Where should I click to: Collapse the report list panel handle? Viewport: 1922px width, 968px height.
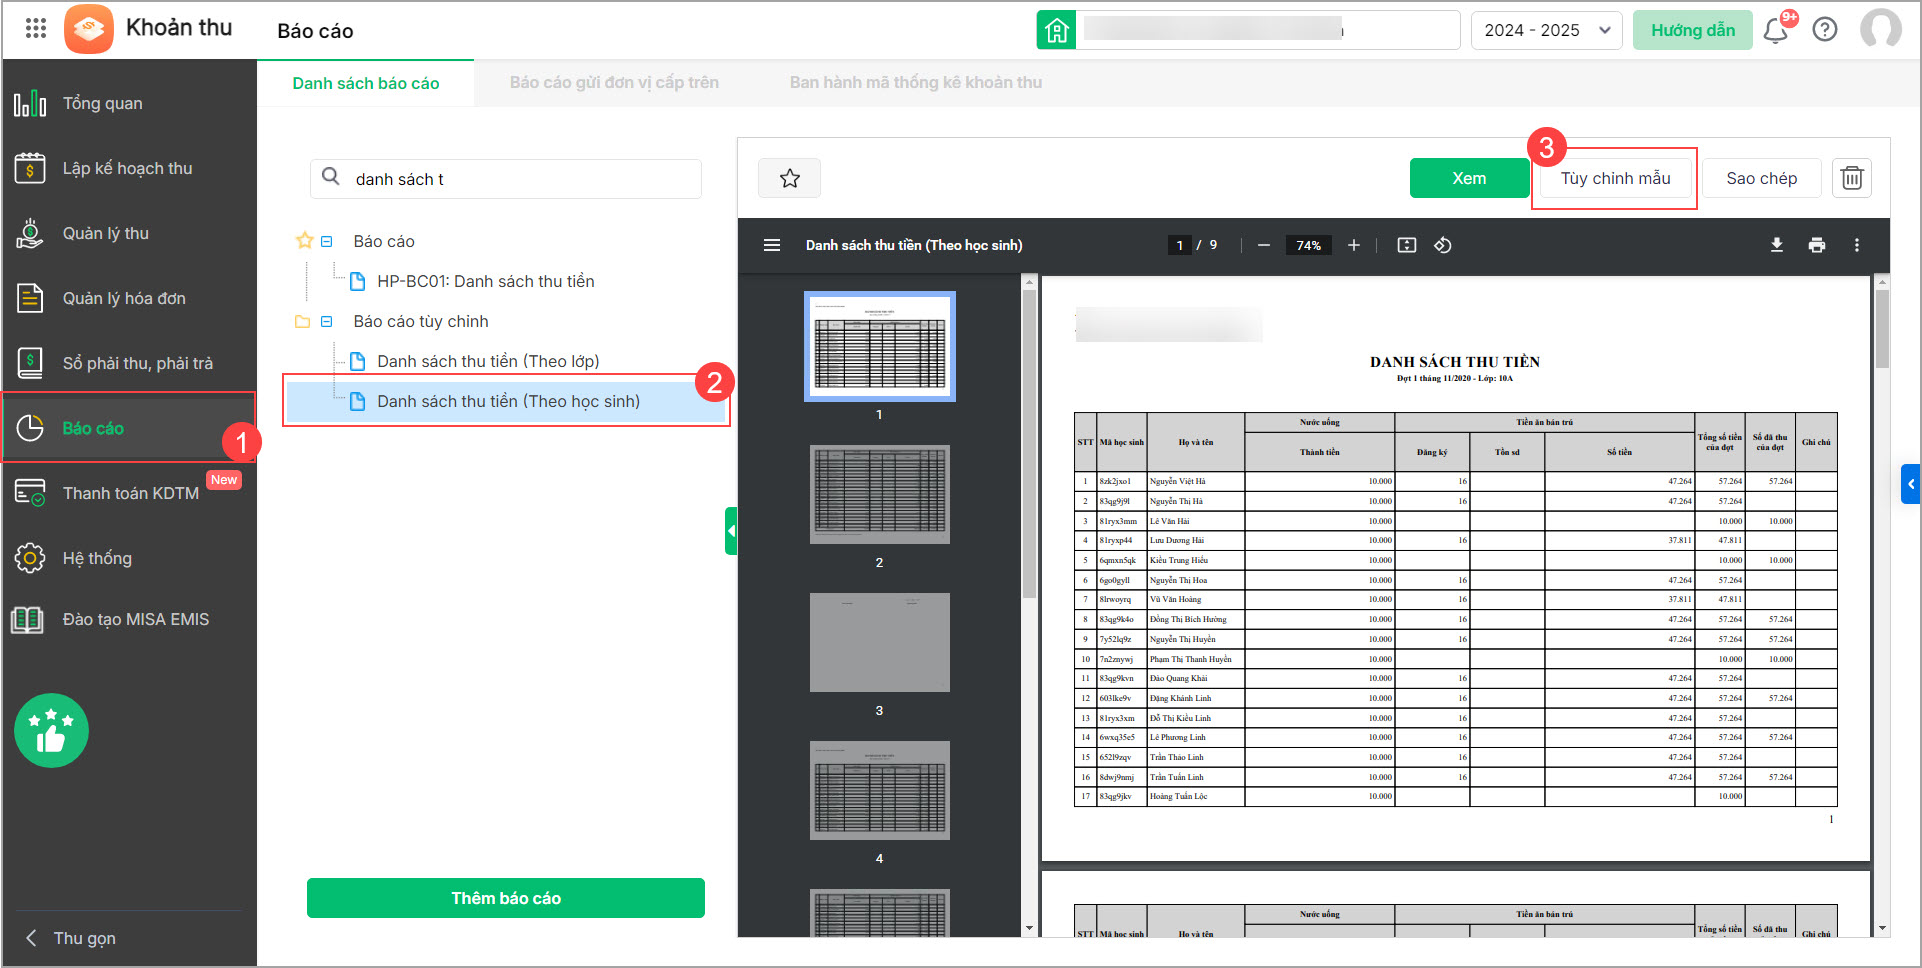point(731,531)
